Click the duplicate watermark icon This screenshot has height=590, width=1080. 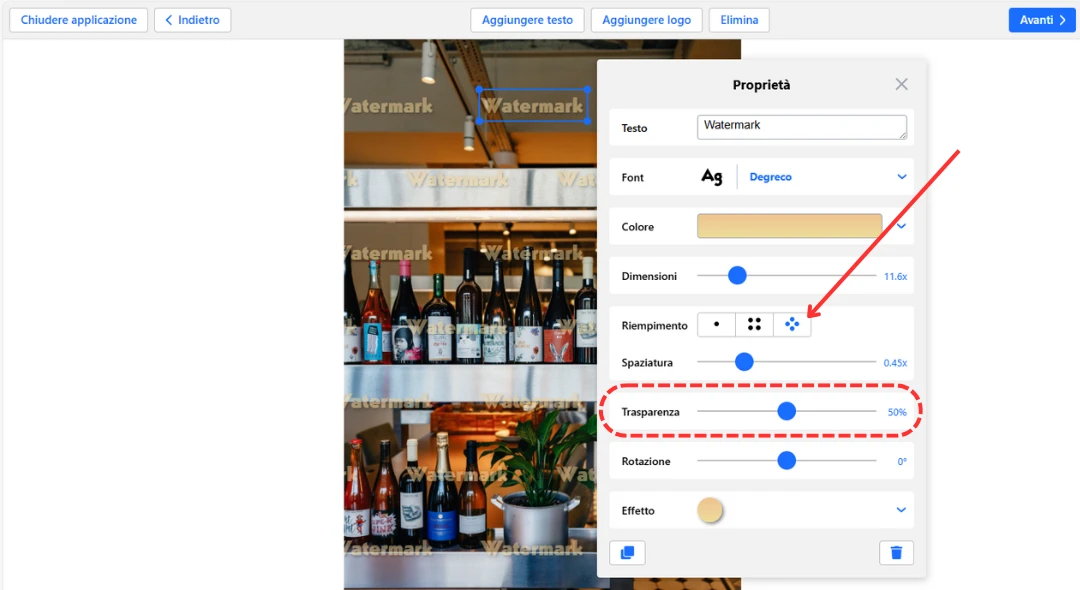627,553
